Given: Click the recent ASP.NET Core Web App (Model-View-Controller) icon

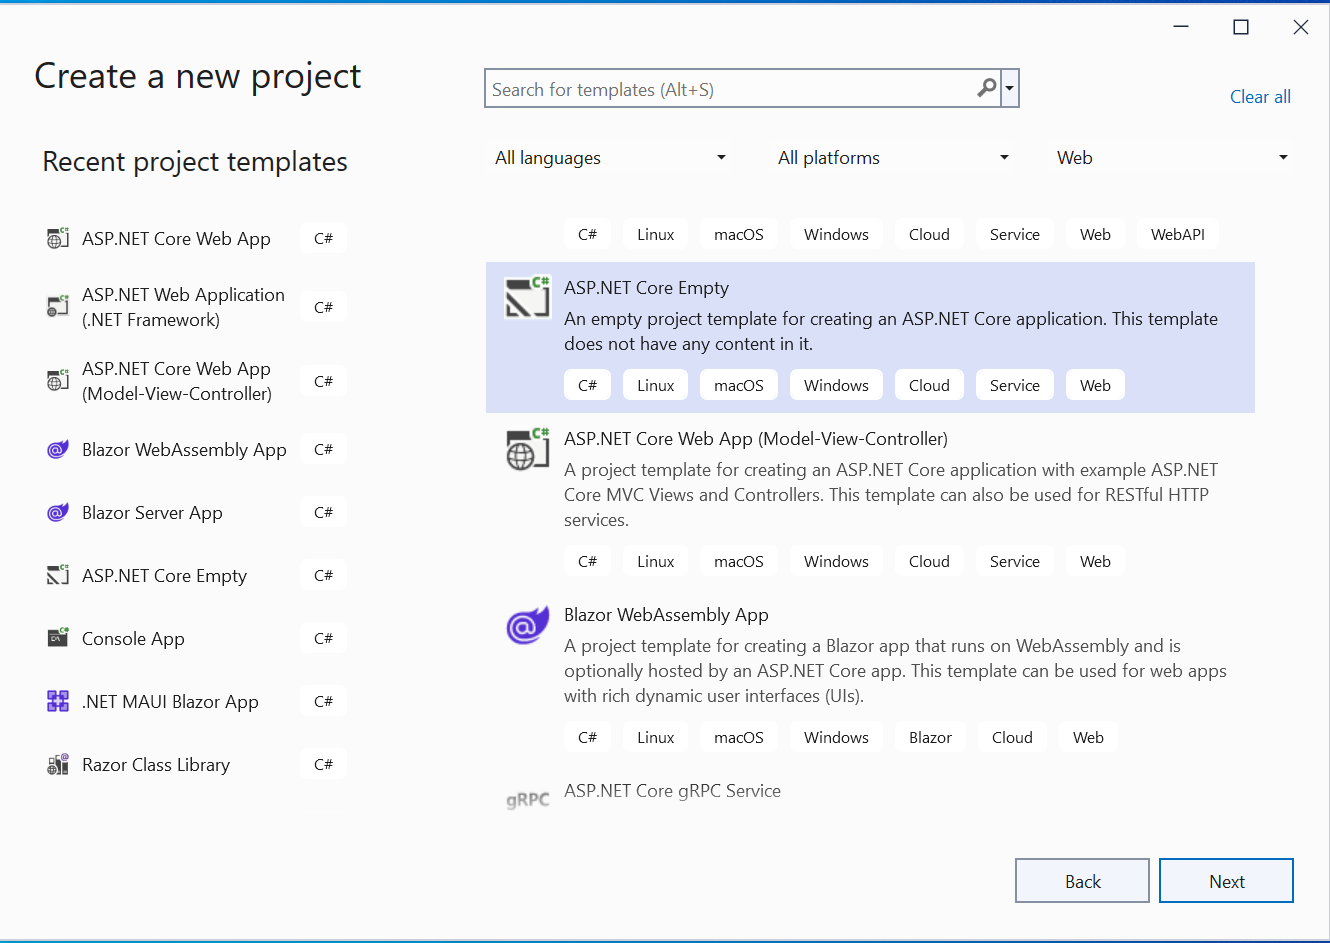Looking at the screenshot, I should (58, 380).
